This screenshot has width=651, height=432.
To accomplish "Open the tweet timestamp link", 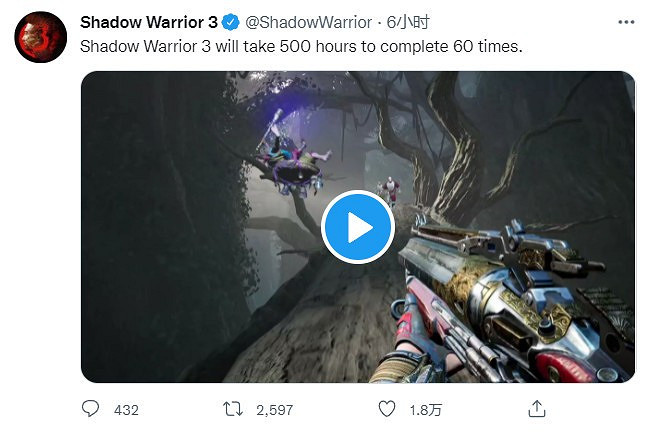I will 408,22.
